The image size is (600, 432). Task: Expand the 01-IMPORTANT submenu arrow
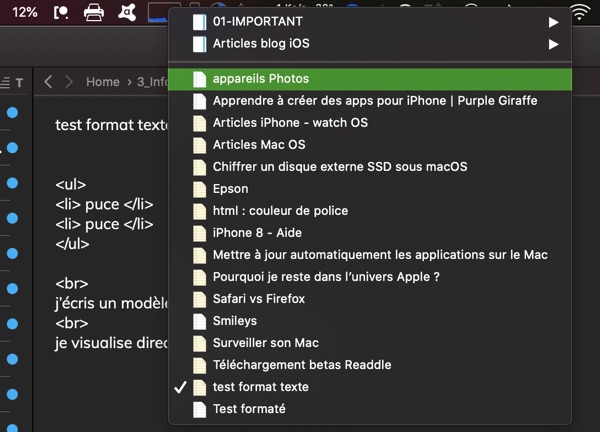pyautogui.click(x=554, y=22)
